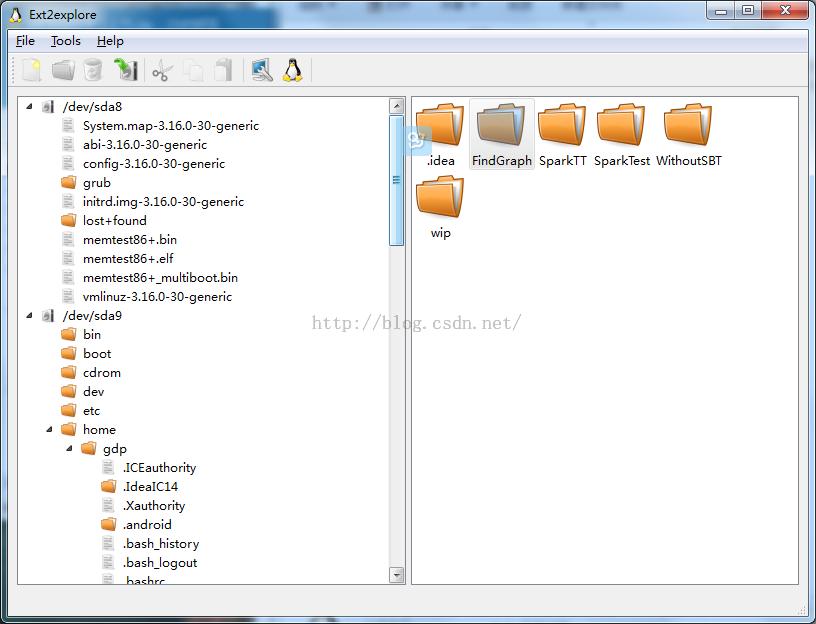Image resolution: width=816 pixels, height=624 pixels.
Task: Select the grub folder in tree
Action: [96, 183]
